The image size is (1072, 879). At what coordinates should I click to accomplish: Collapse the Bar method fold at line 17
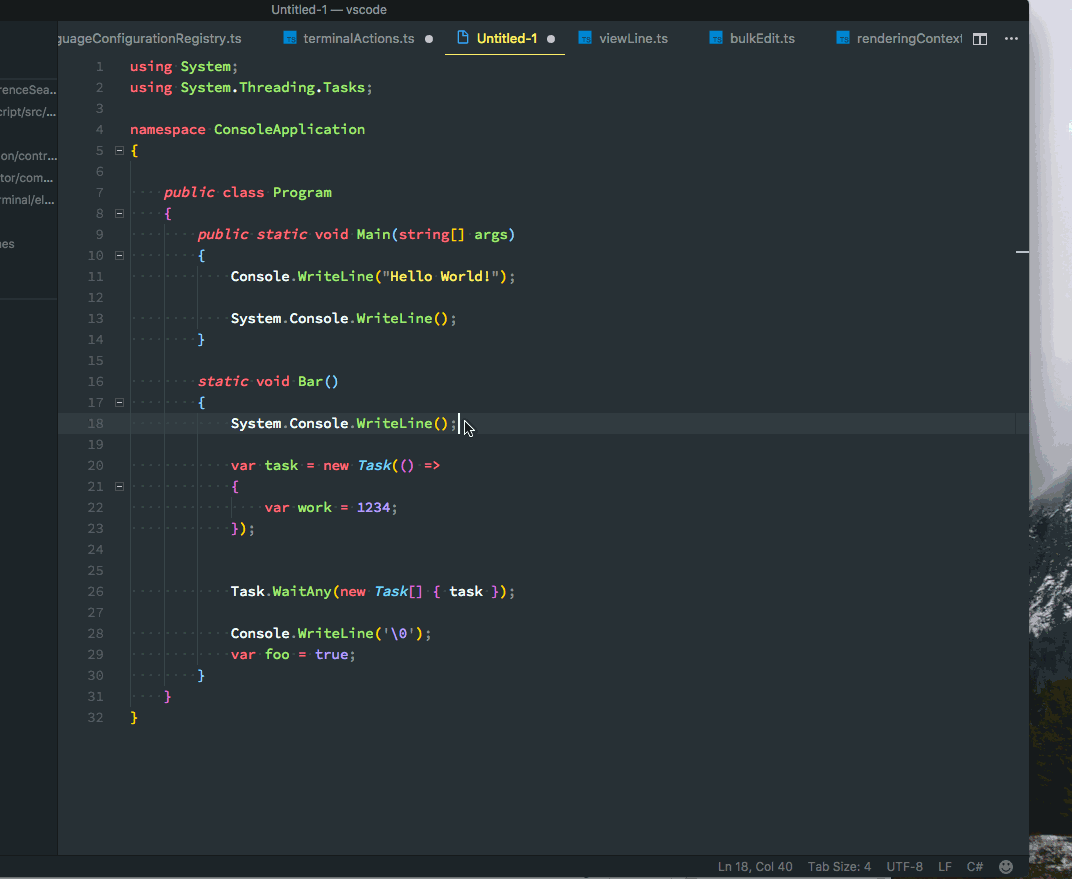click(x=118, y=402)
